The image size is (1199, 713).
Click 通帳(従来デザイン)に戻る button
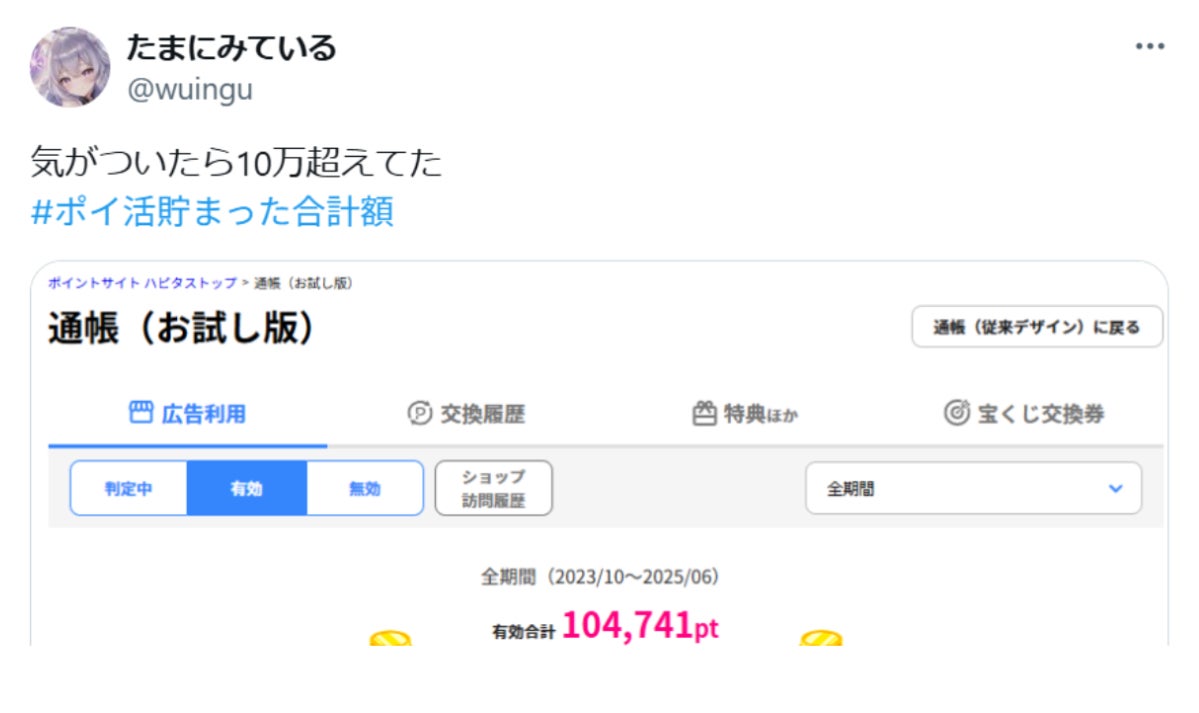tap(1037, 327)
